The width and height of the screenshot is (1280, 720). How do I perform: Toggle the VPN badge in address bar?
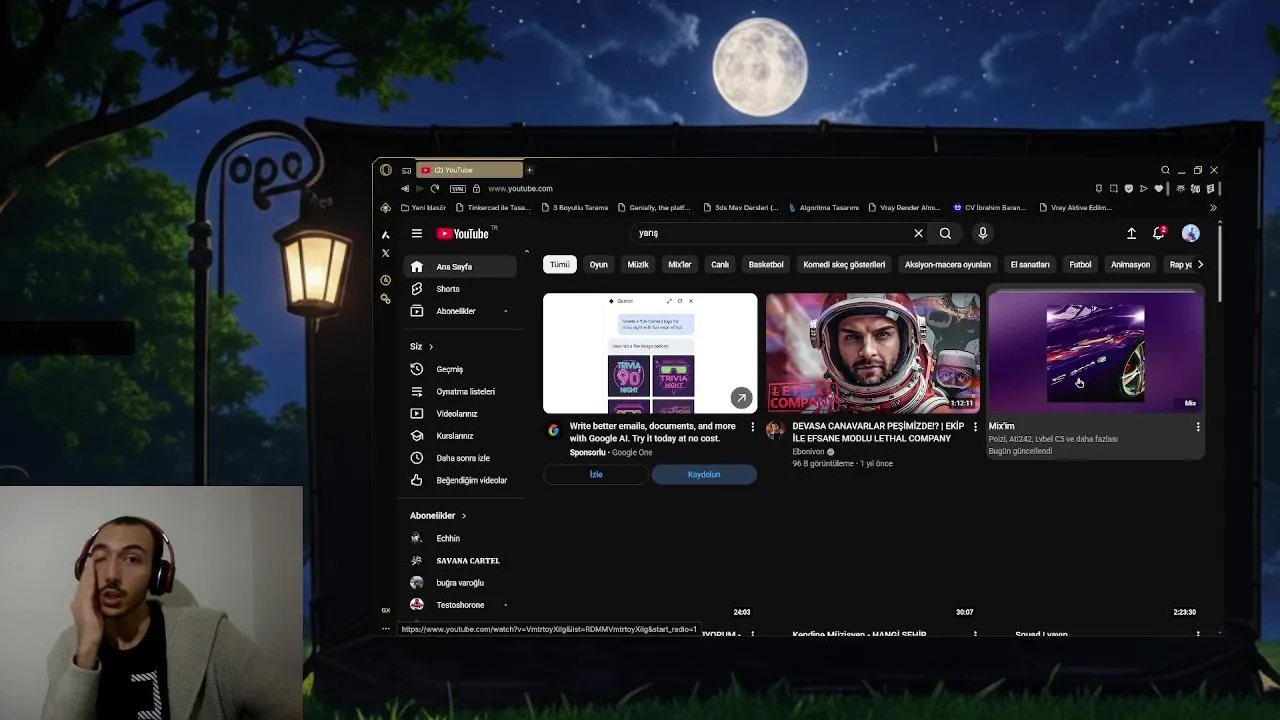pos(457,188)
